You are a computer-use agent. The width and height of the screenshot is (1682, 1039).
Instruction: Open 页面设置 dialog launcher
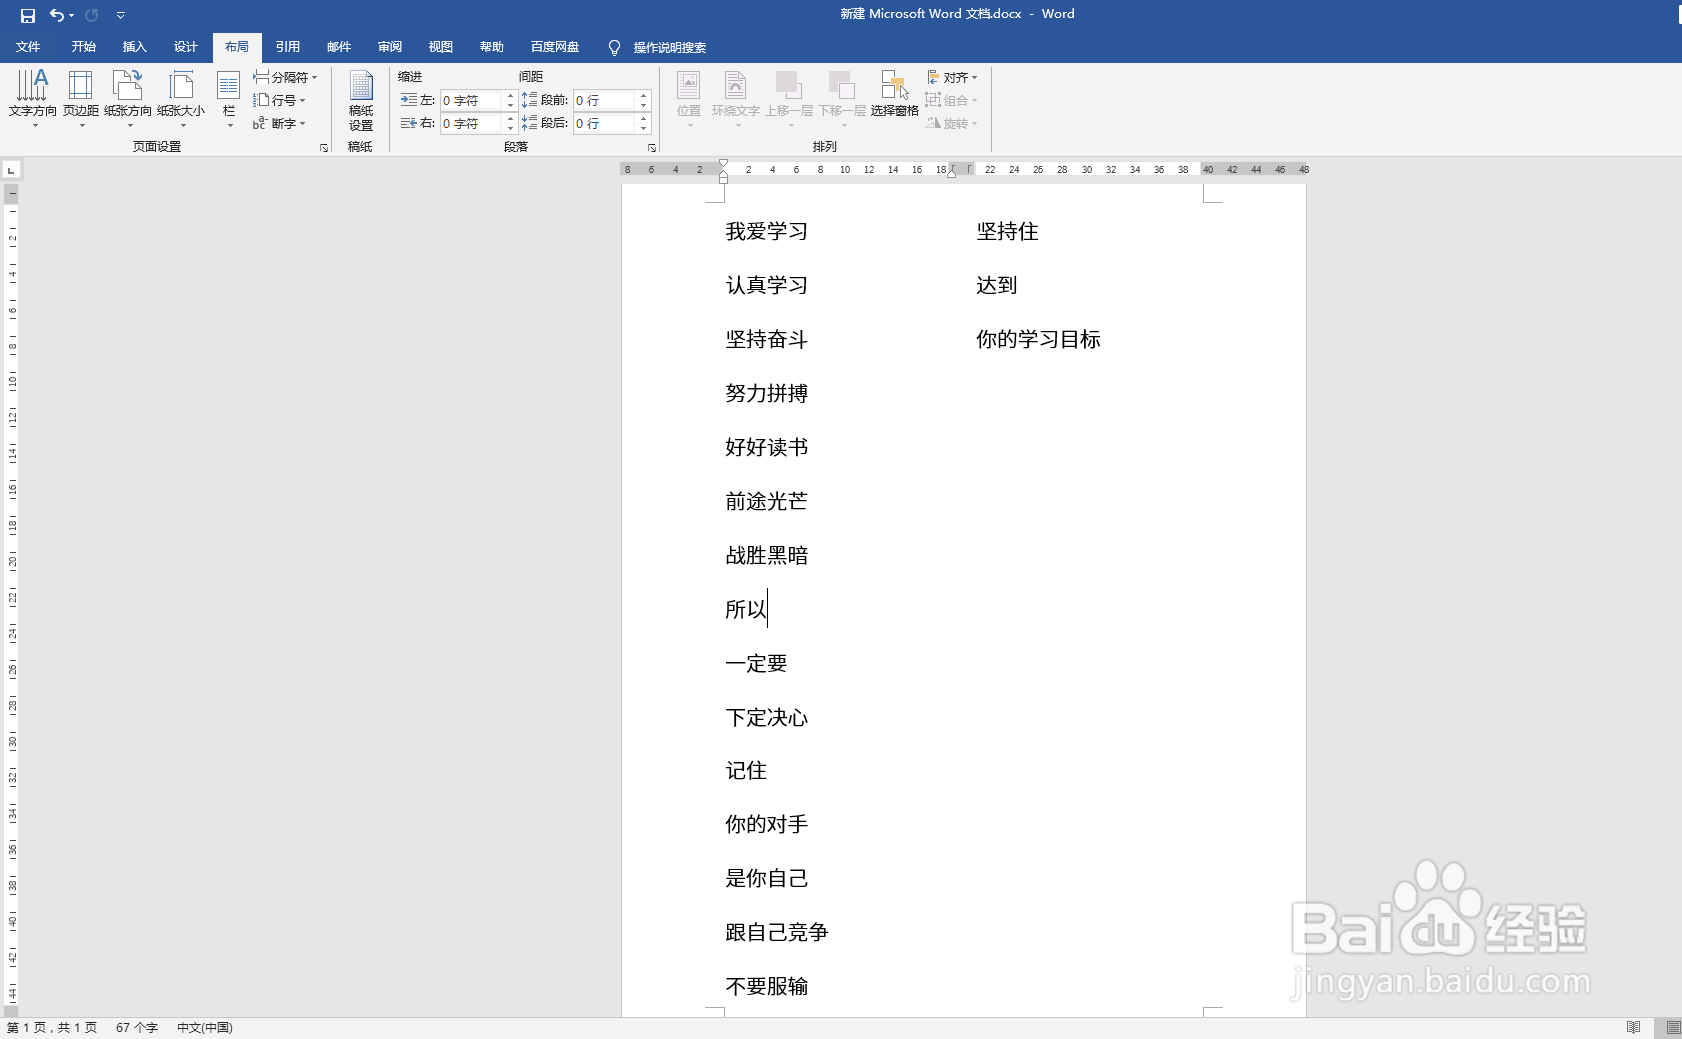click(323, 148)
